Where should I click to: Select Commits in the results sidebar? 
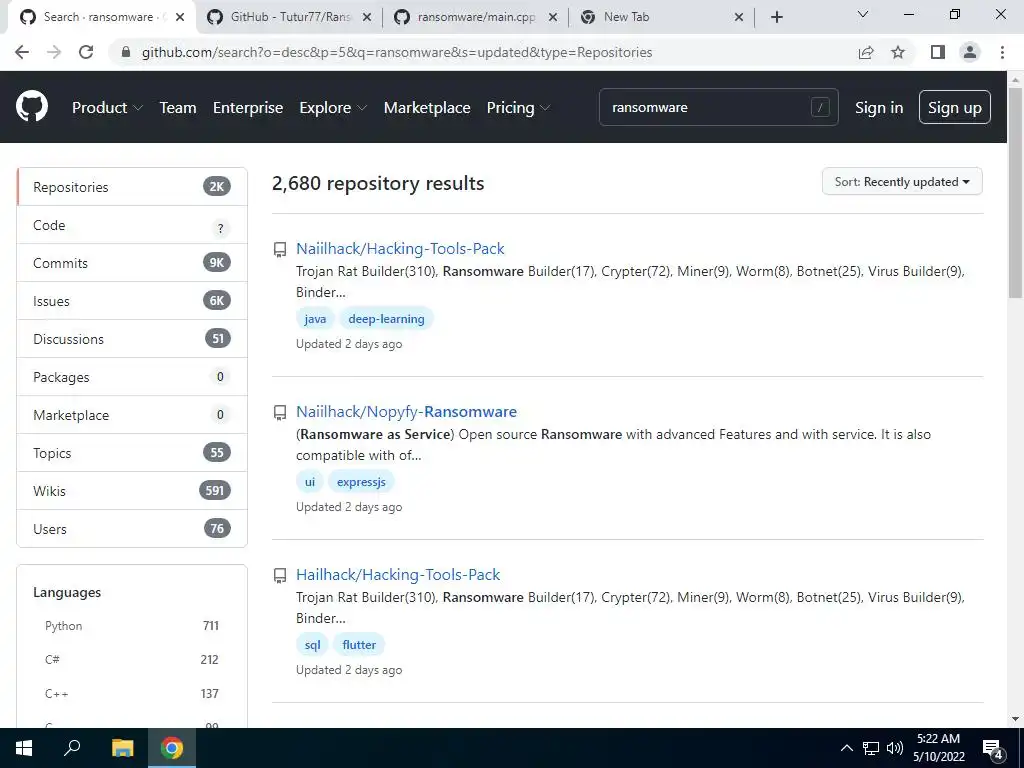click(x=132, y=263)
